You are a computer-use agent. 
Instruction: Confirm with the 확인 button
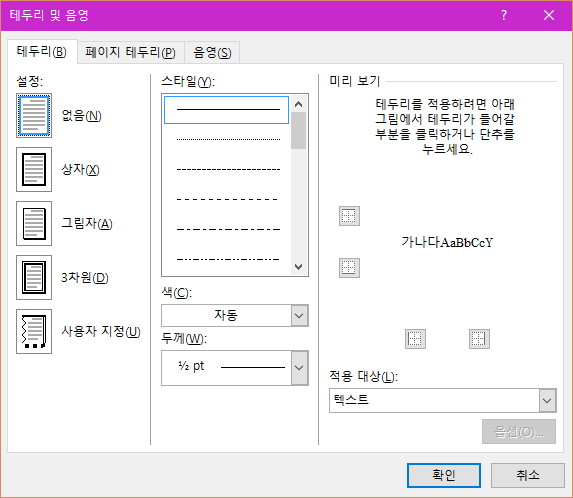click(x=444, y=475)
